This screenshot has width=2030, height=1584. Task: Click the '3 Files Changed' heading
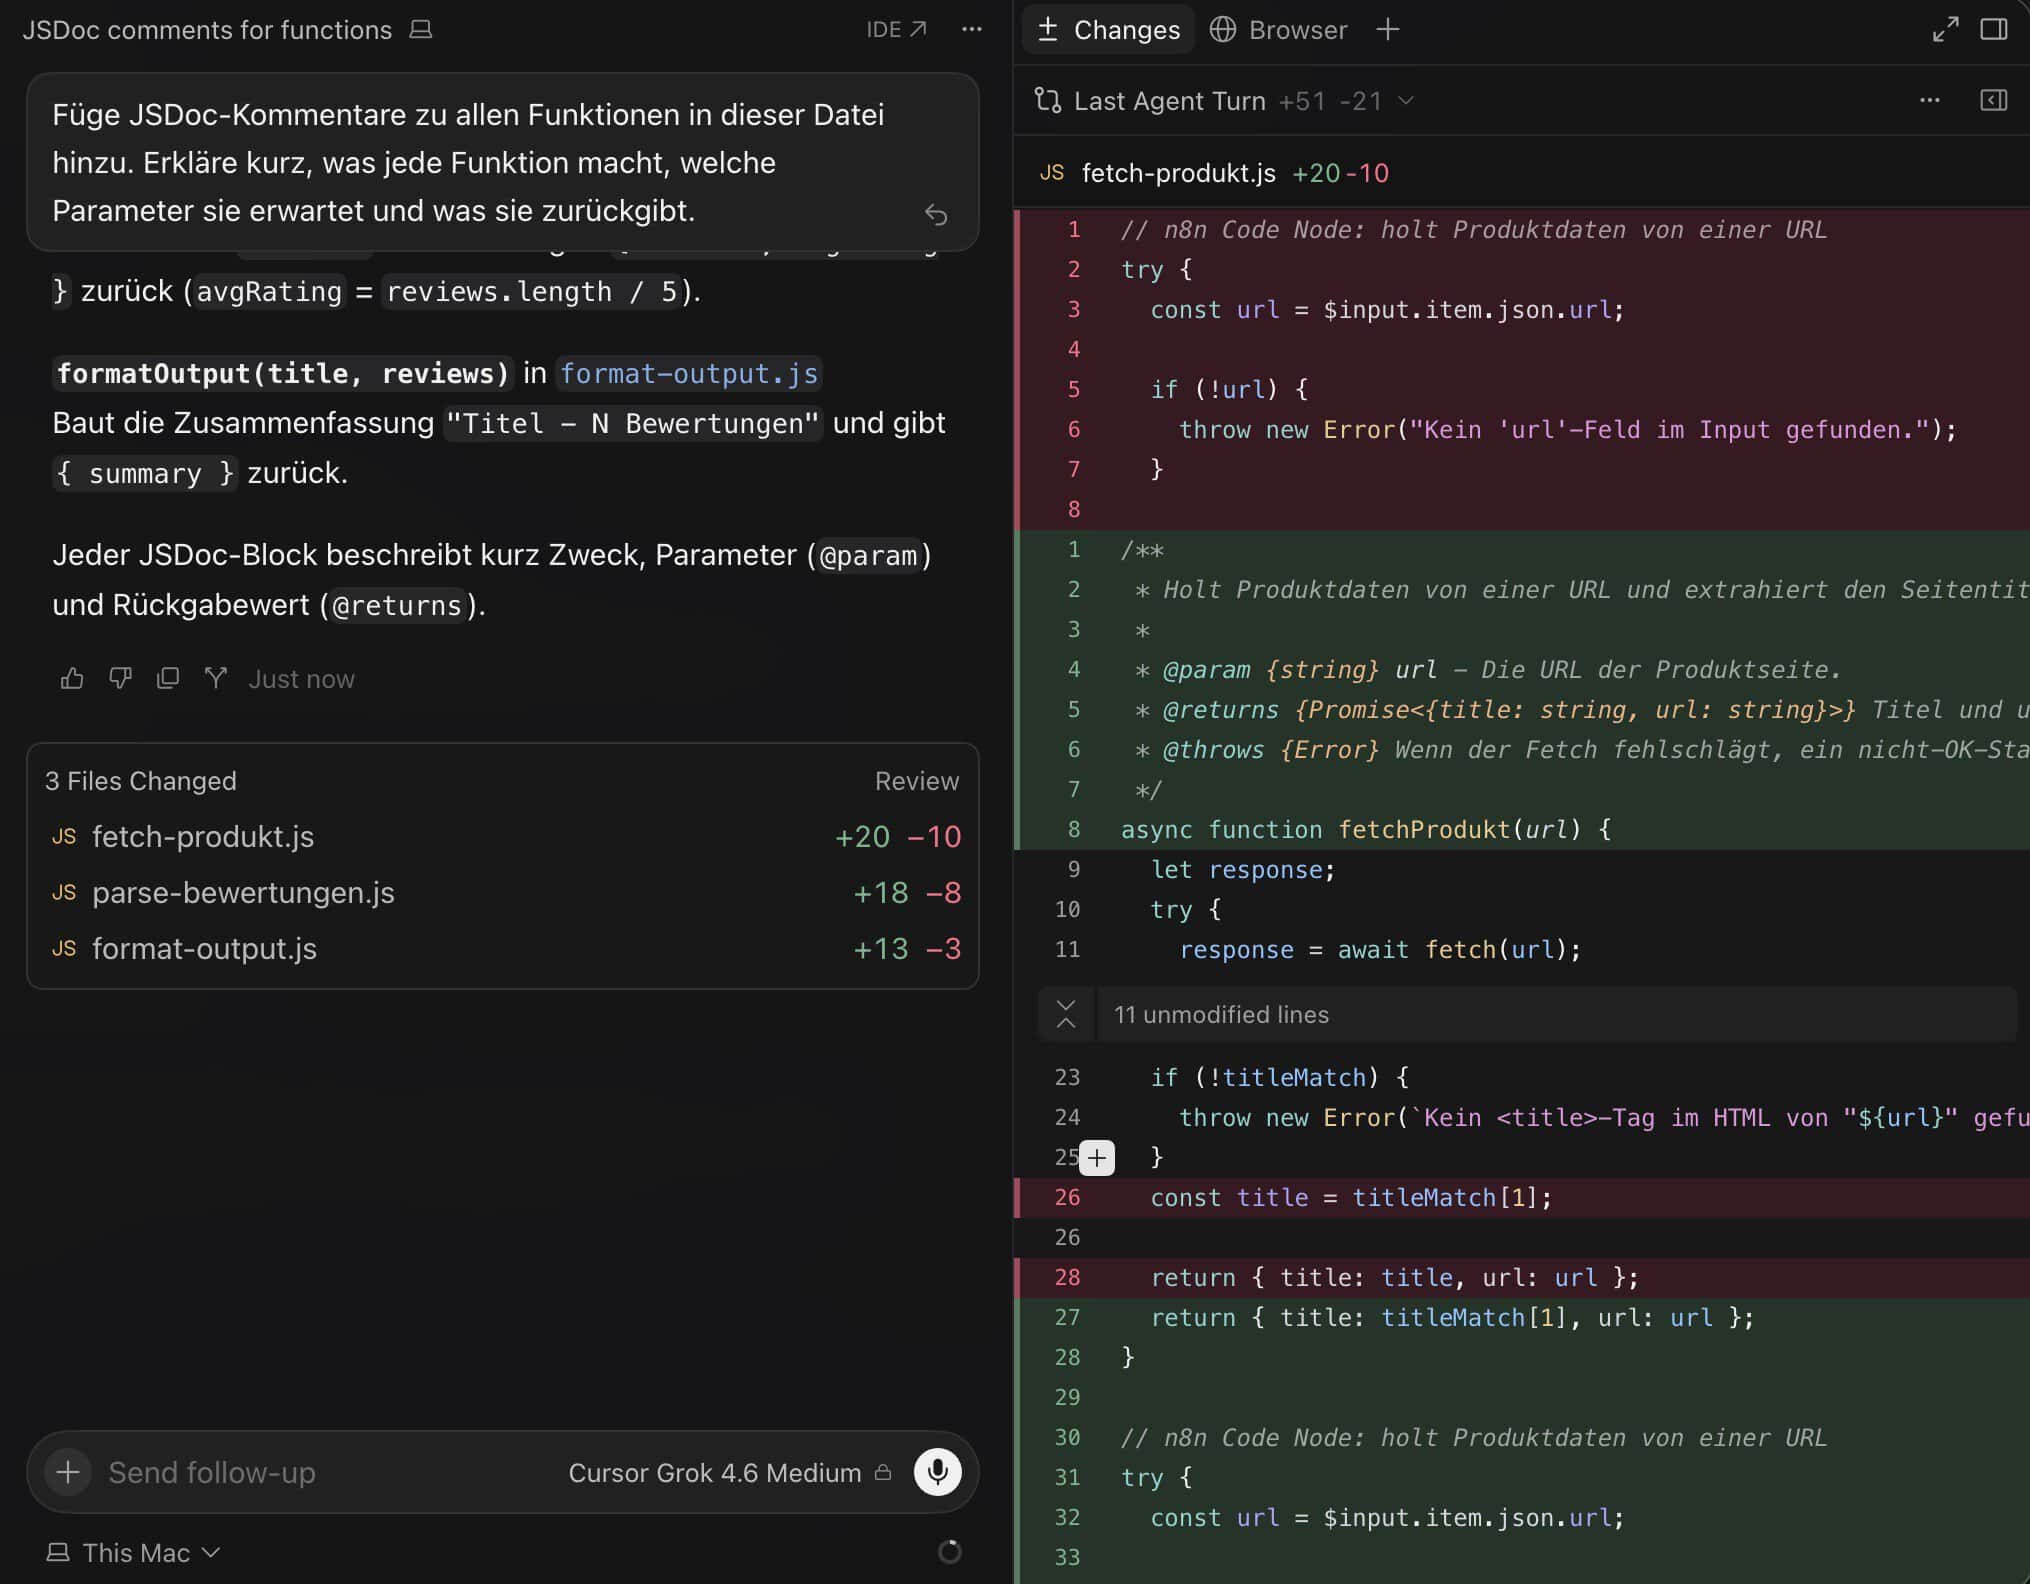(x=140, y=781)
